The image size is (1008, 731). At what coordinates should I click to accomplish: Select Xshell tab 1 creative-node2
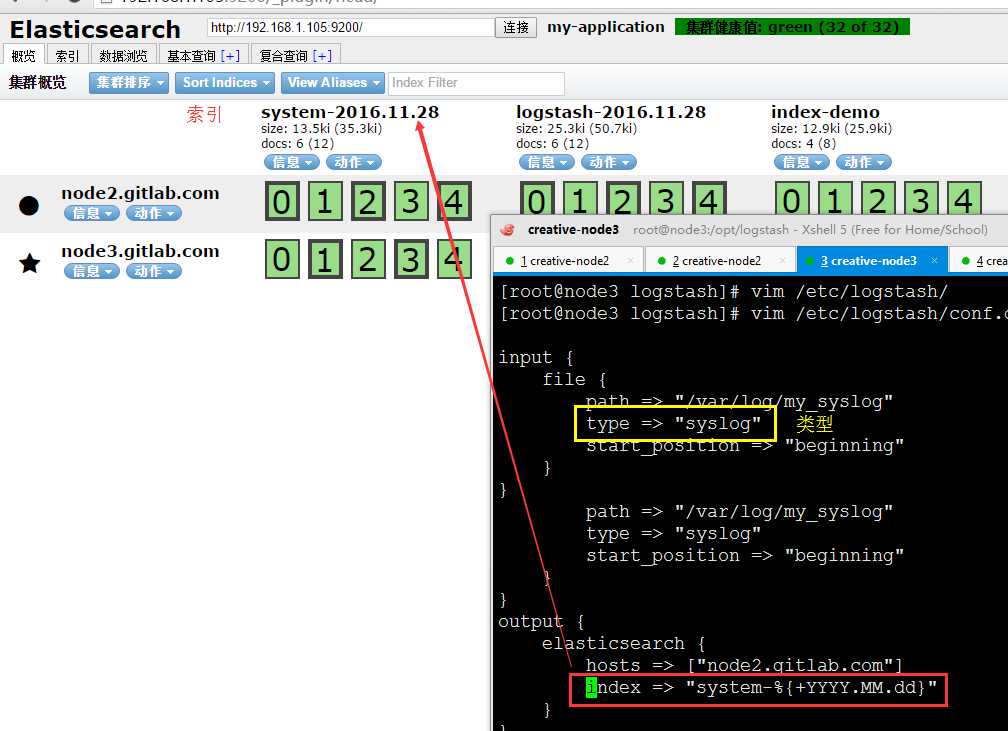pyautogui.click(x=568, y=261)
